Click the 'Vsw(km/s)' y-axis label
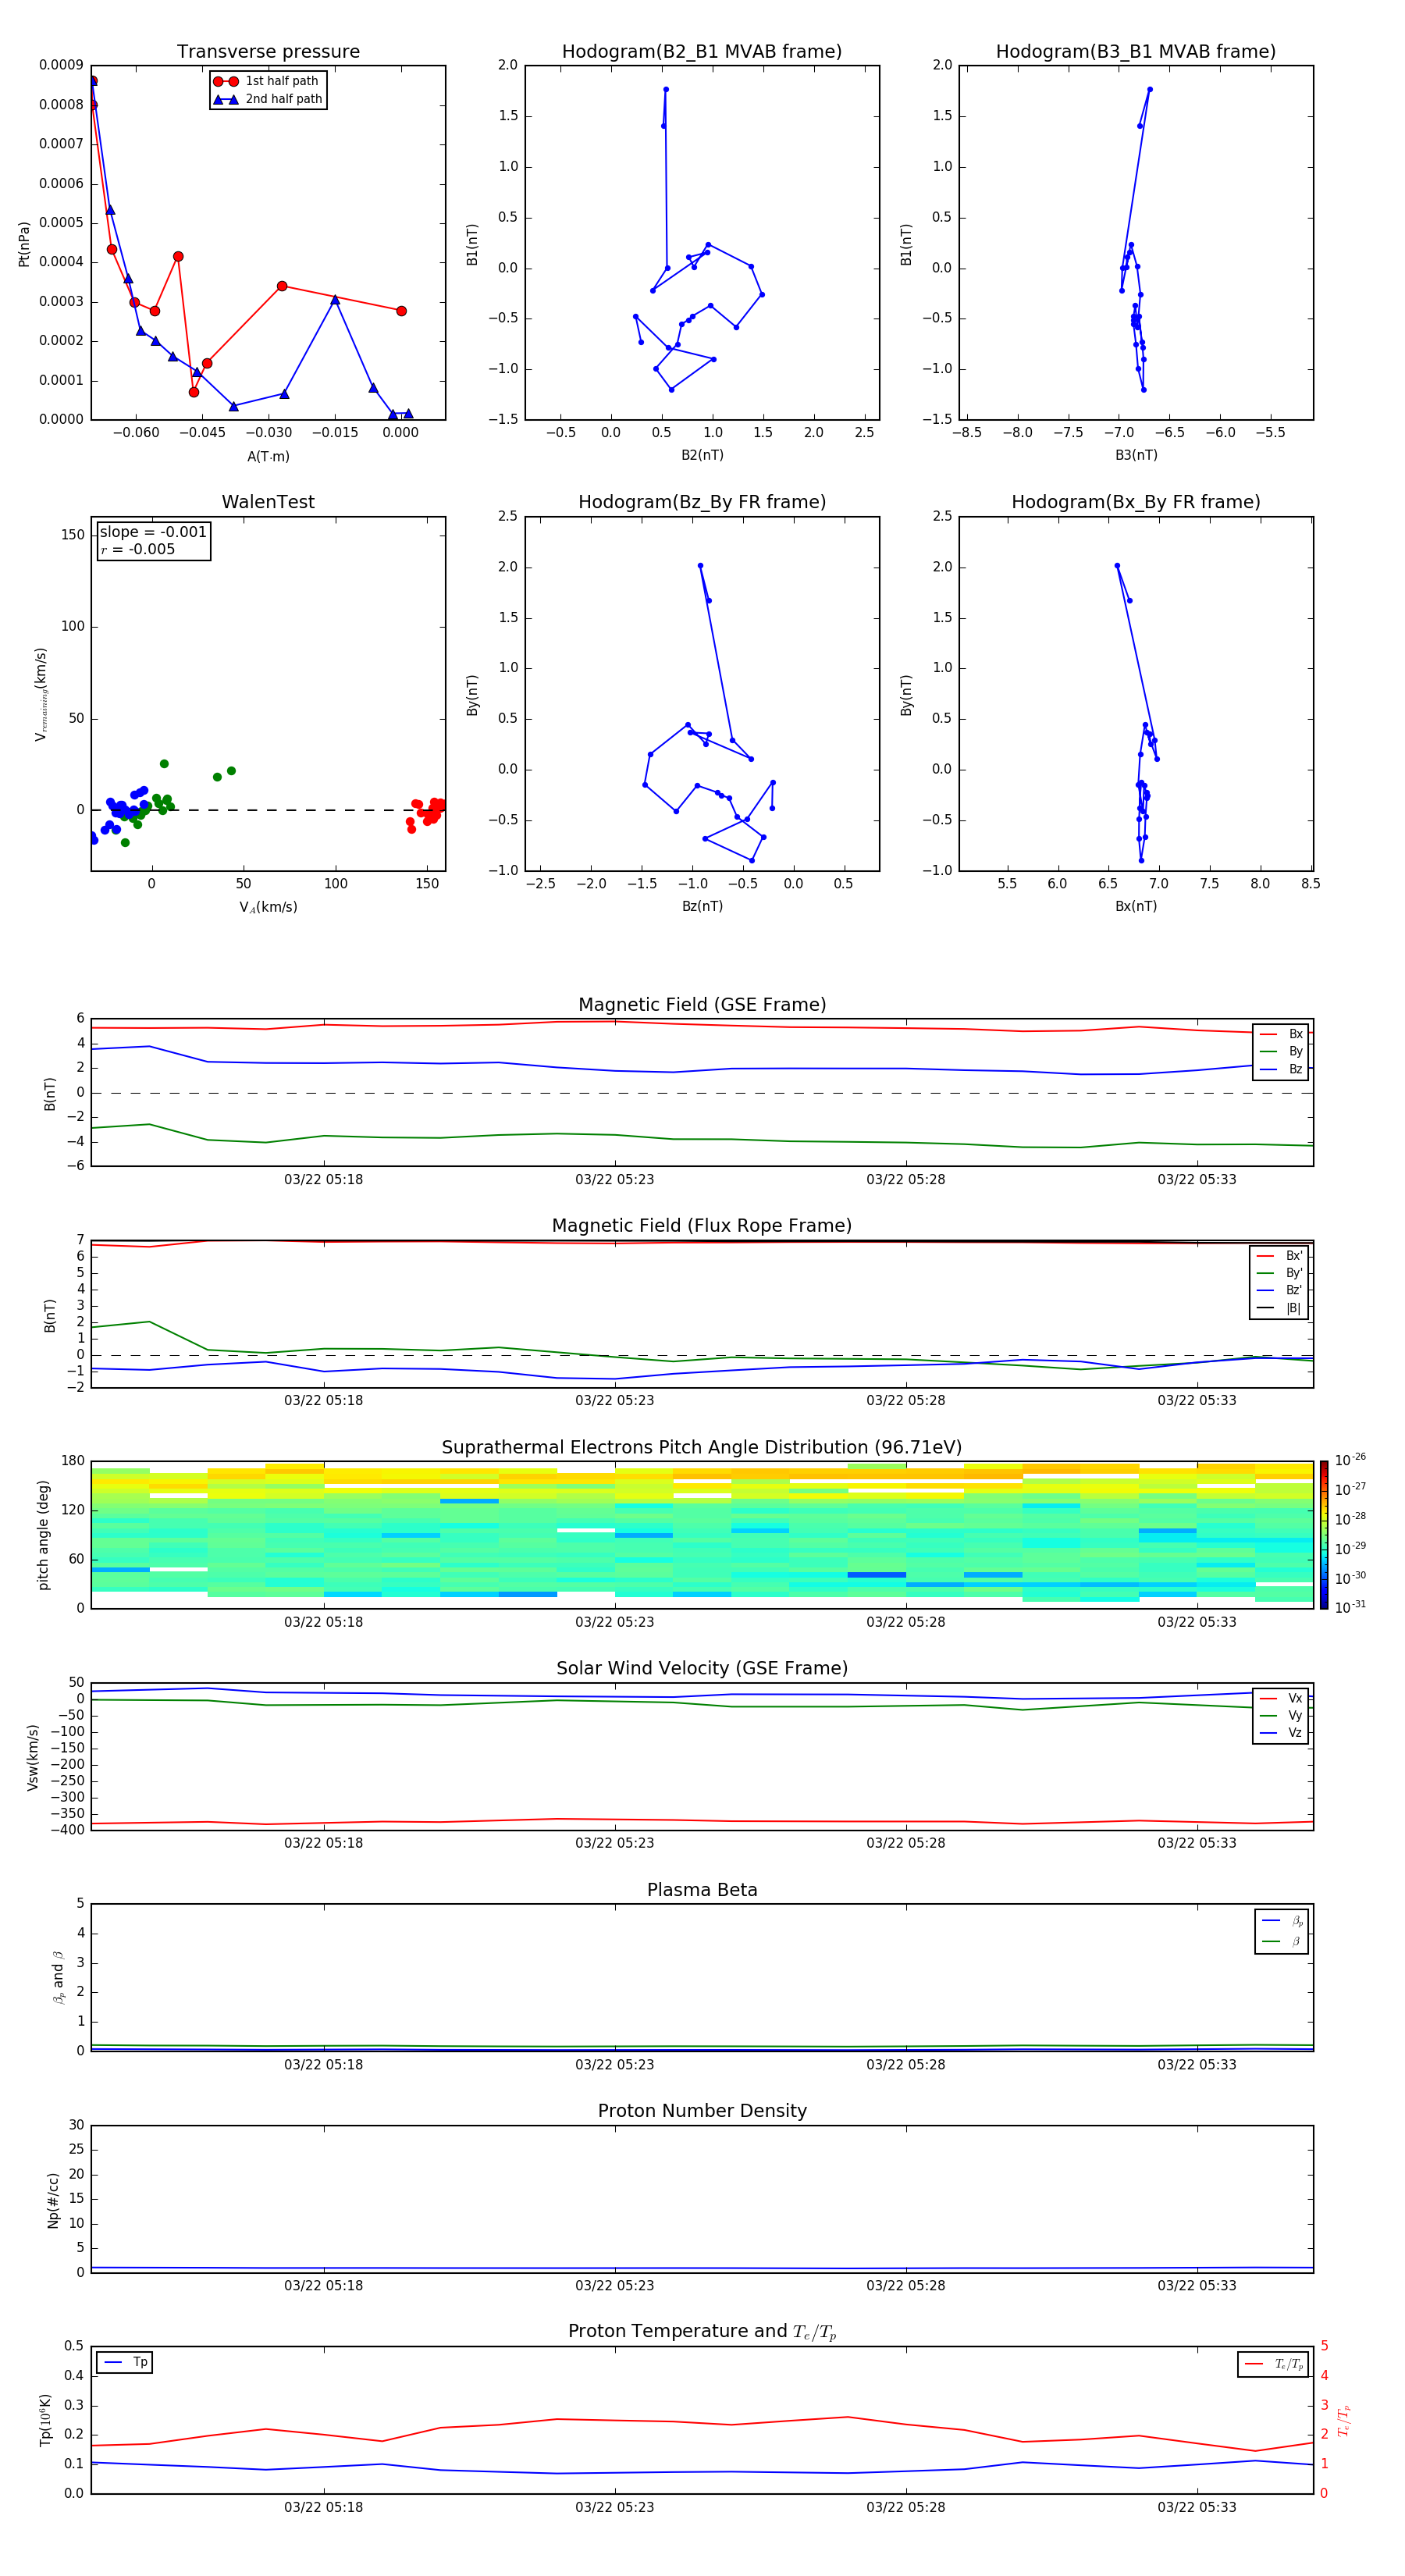 point(33,1757)
